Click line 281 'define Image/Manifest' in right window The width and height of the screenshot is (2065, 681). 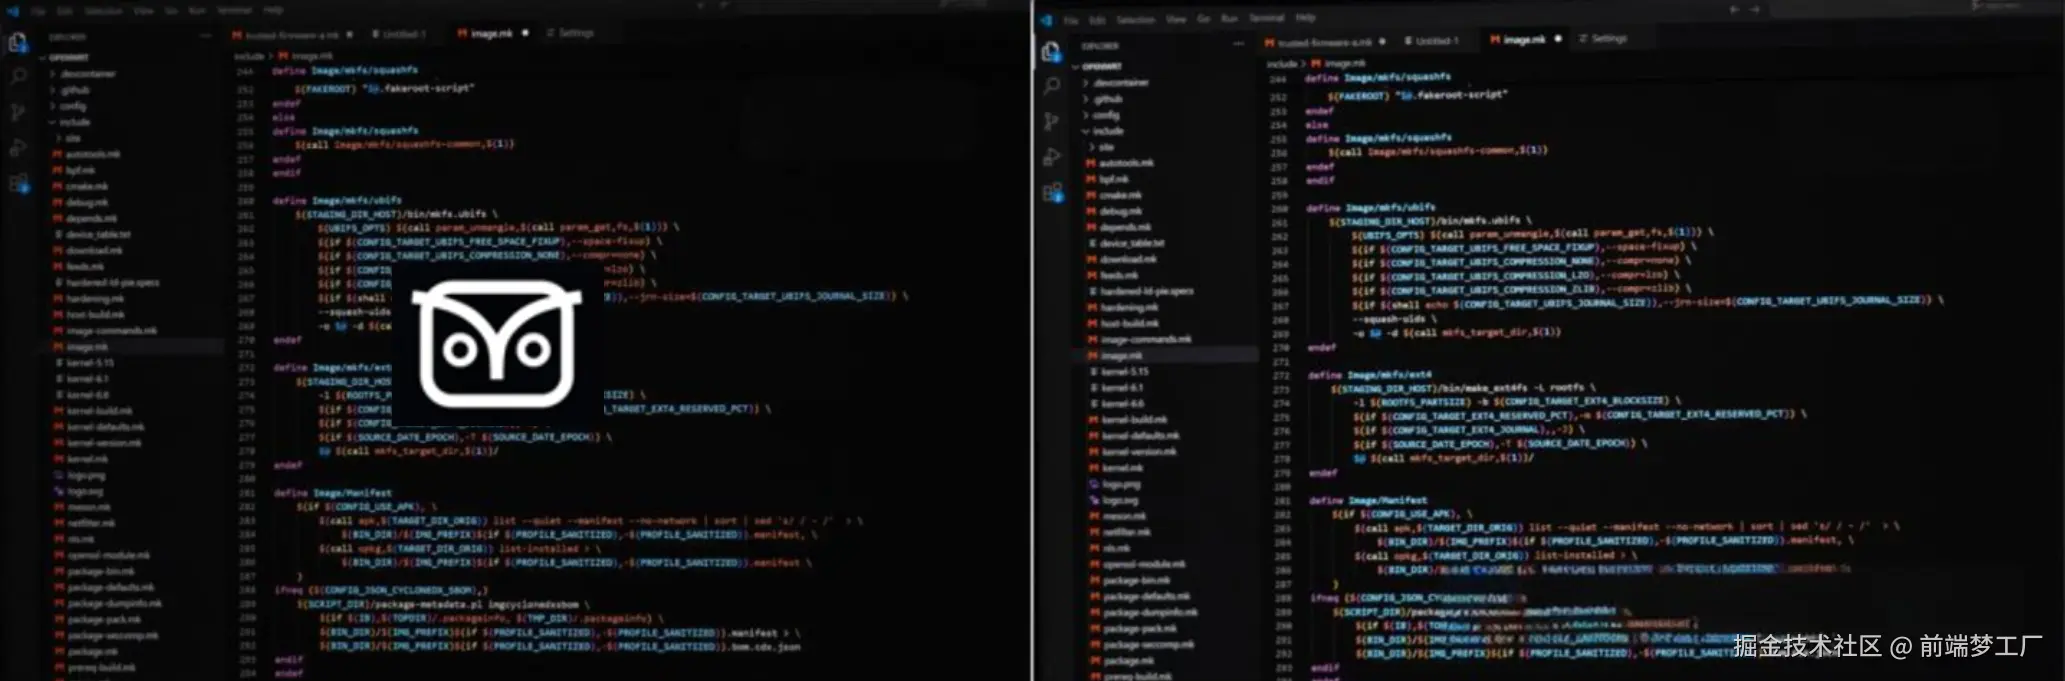pyautogui.click(x=1368, y=500)
